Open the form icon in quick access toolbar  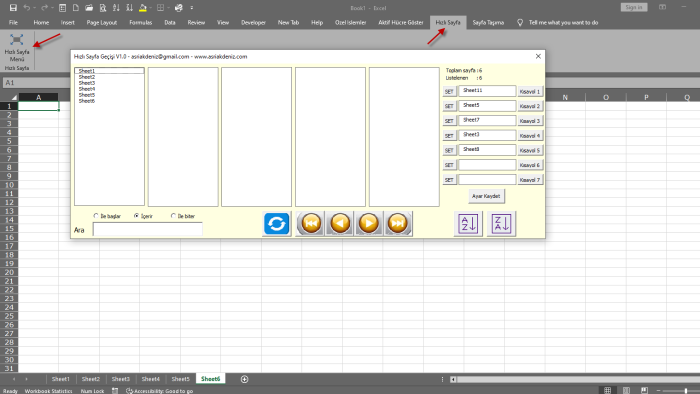pyautogui.click(x=62, y=8)
